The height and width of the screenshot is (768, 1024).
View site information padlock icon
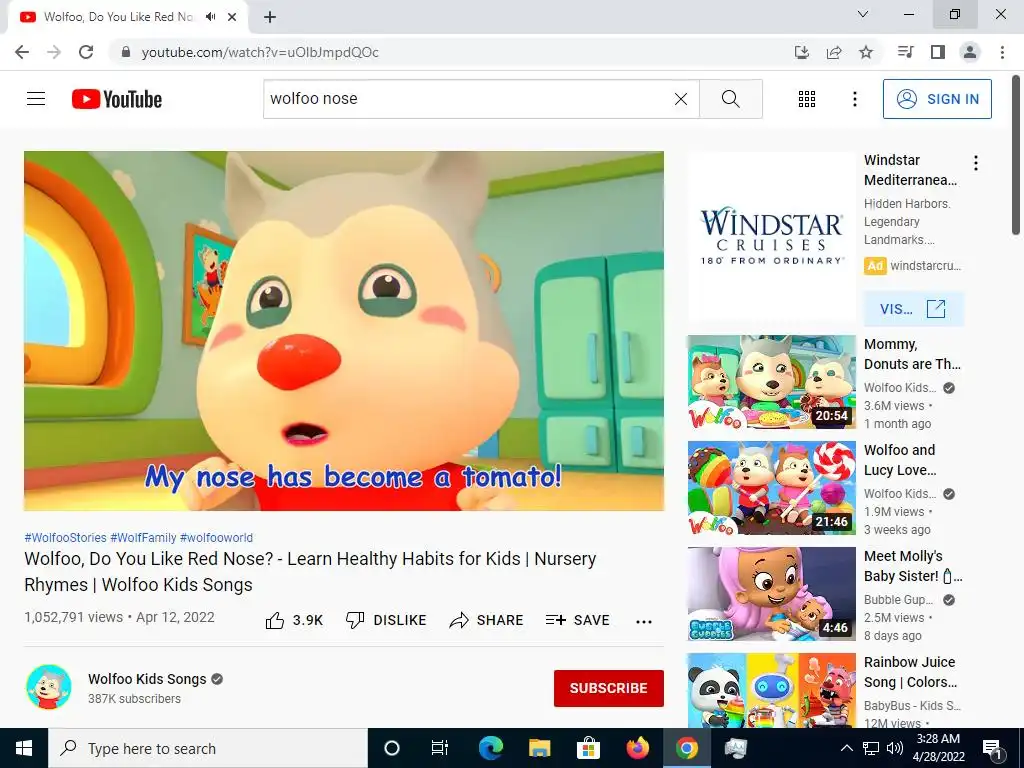tap(126, 52)
